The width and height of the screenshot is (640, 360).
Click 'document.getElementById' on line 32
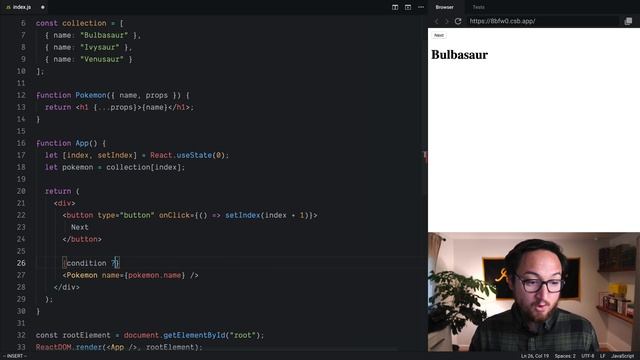174,336
